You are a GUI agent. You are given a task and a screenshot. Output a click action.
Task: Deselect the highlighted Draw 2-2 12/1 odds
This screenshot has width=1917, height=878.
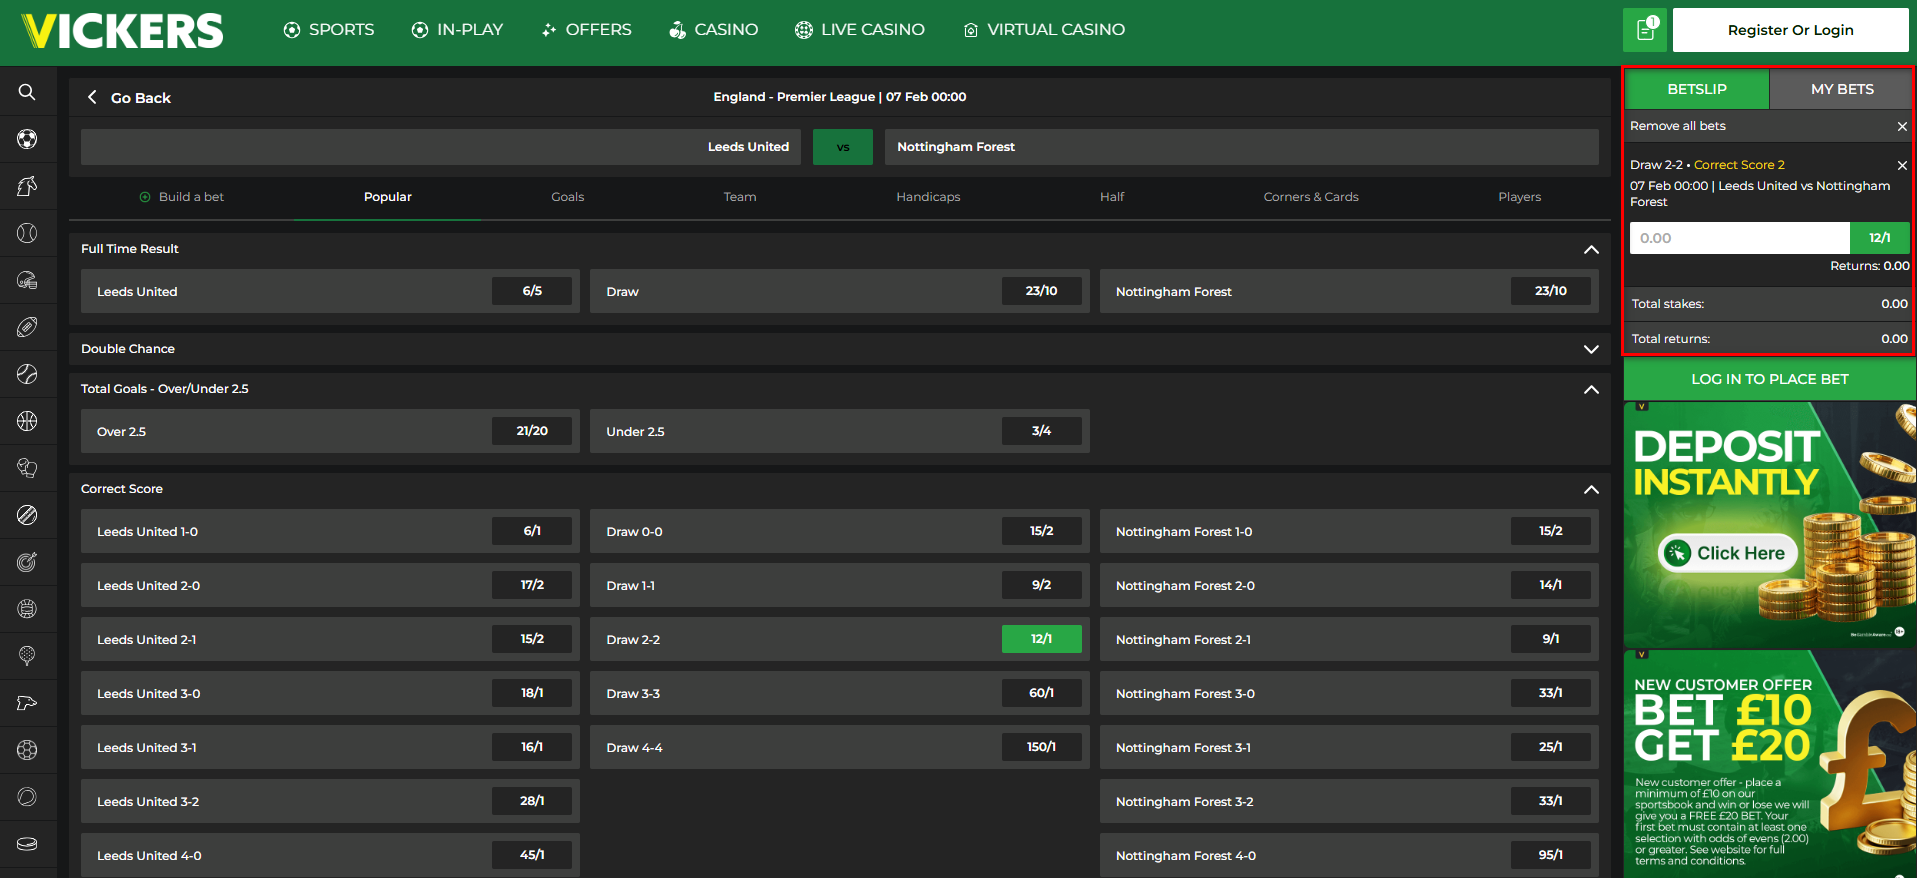1041,639
